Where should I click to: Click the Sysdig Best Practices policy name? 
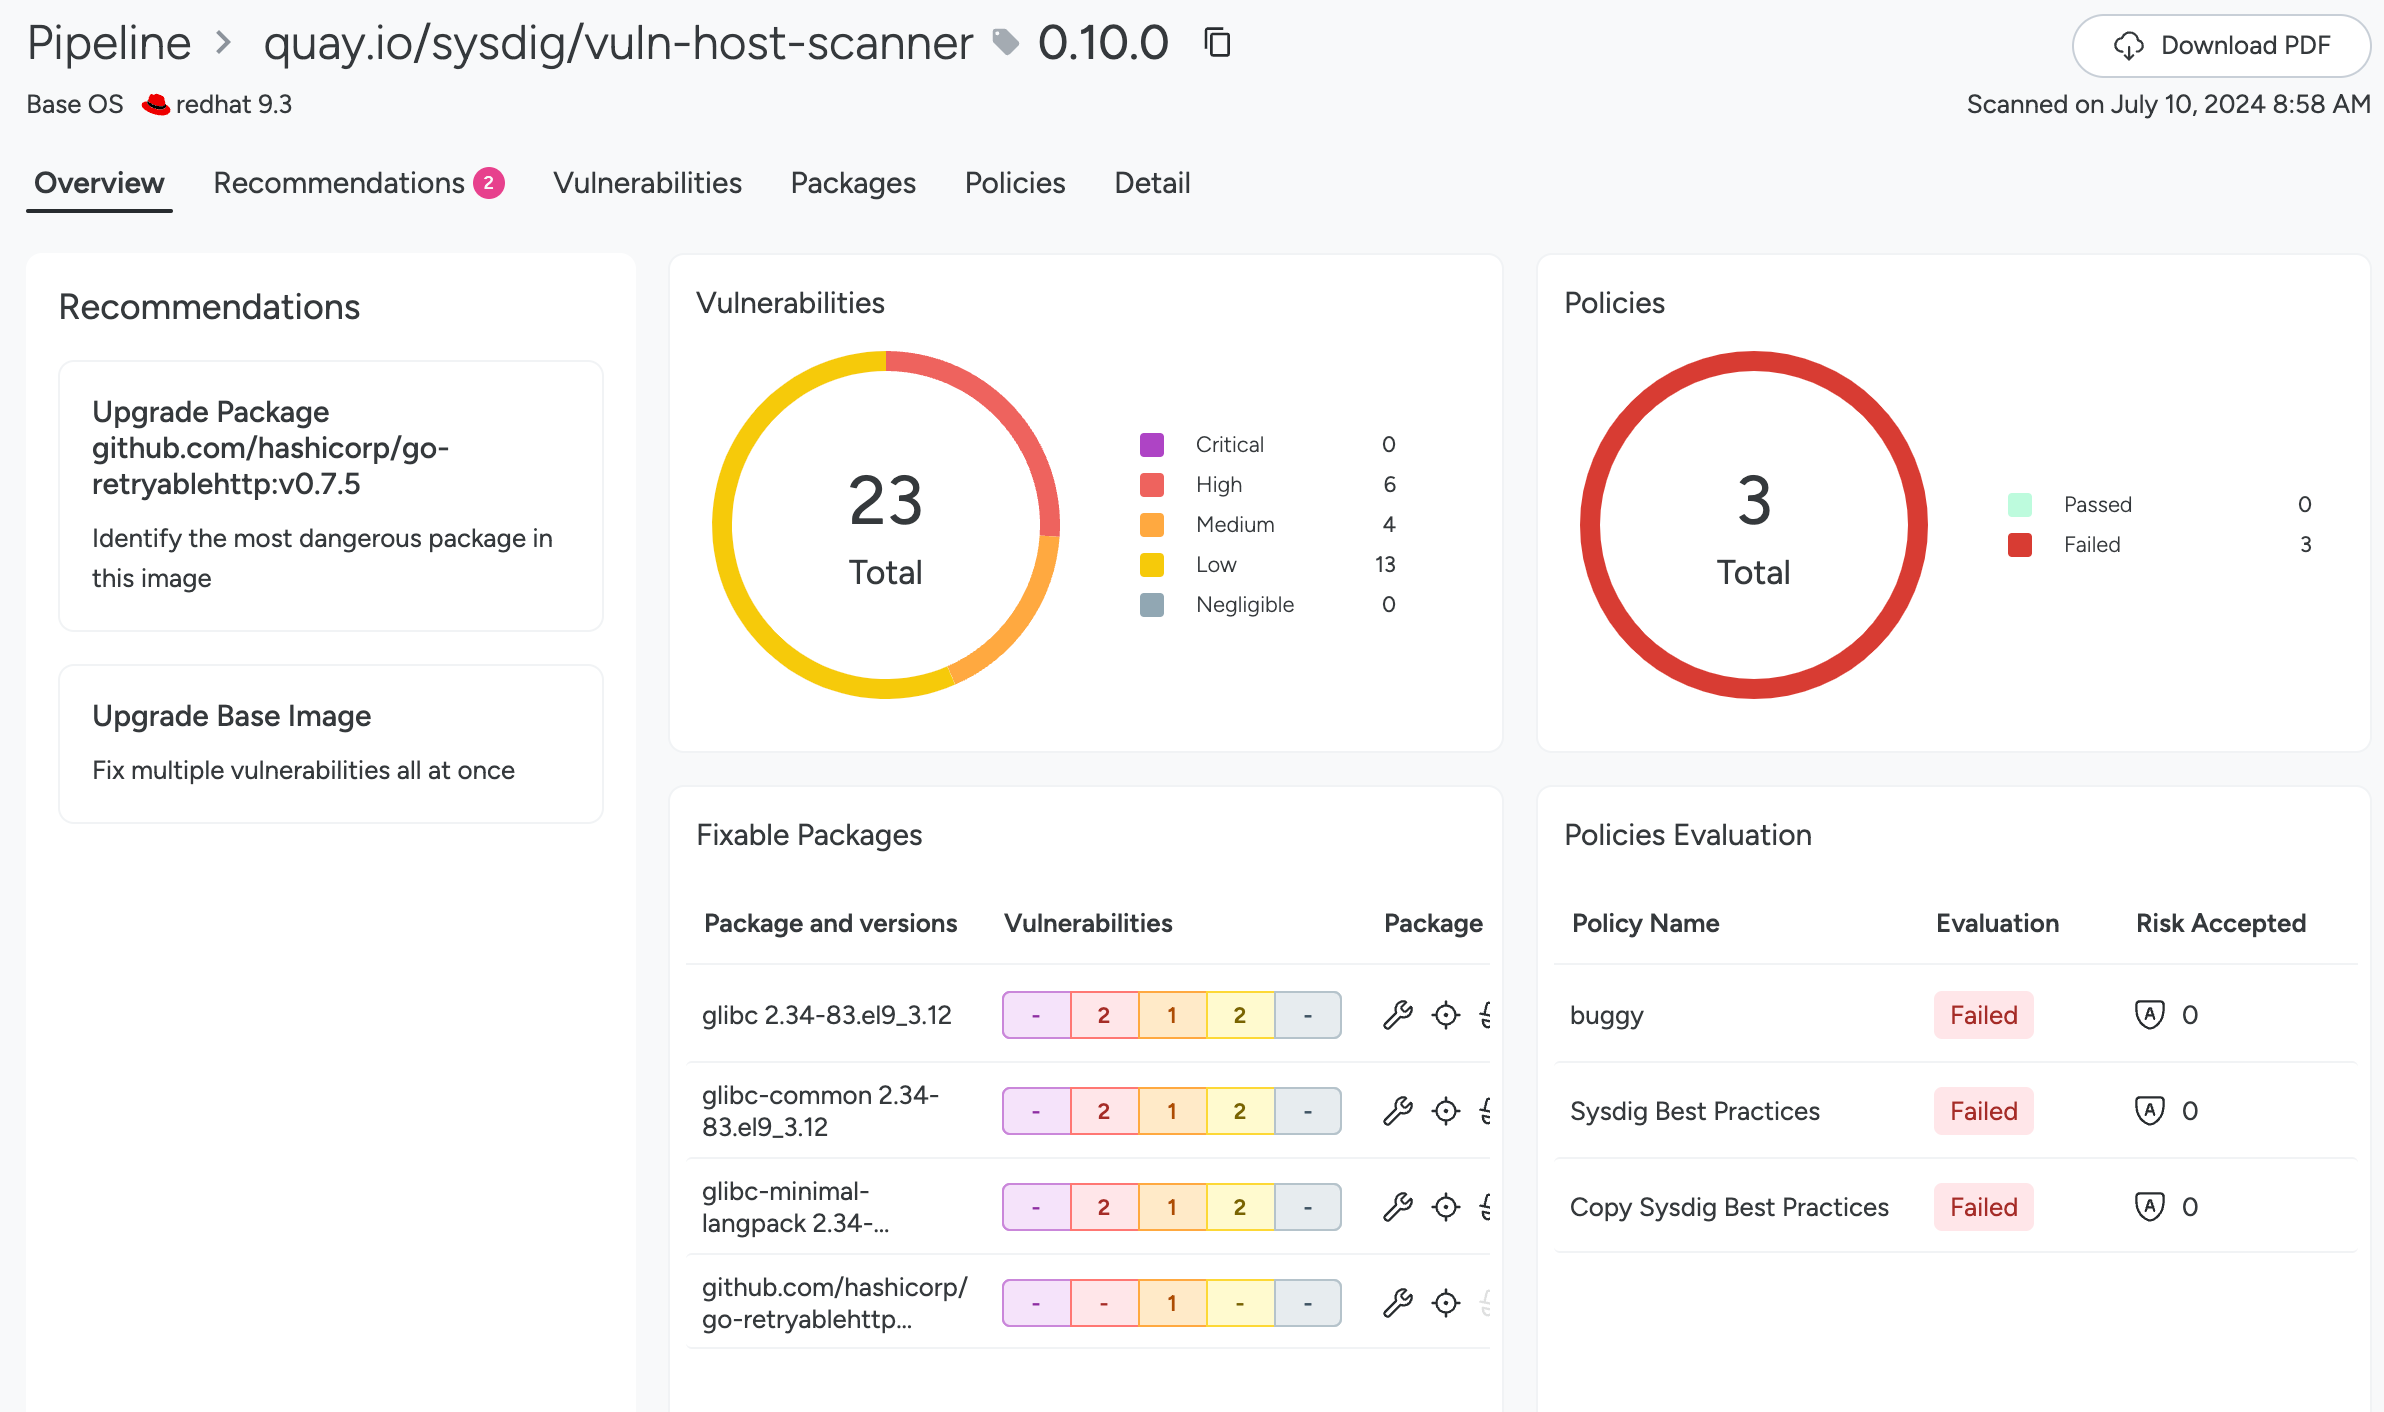[1695, 1111]
